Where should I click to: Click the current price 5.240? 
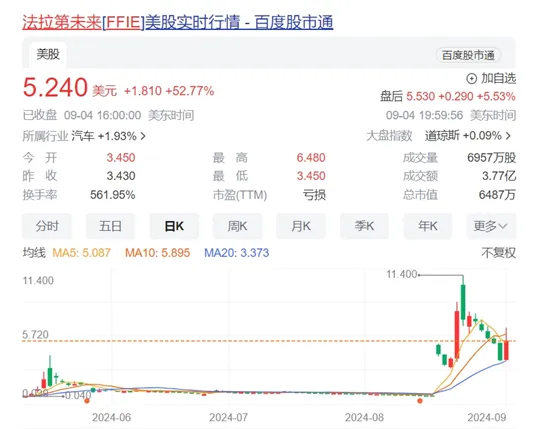coord(55,87)
